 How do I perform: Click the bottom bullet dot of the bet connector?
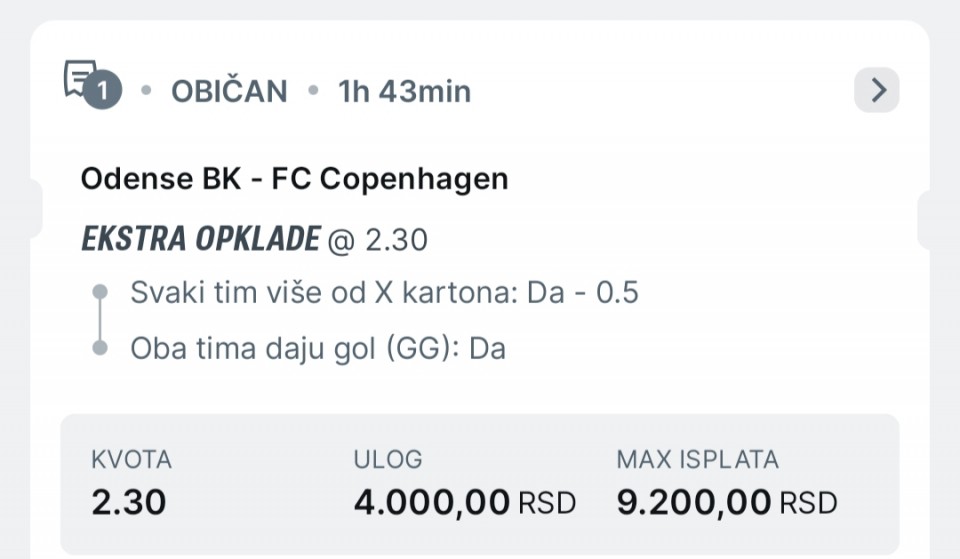click(99, 348)
